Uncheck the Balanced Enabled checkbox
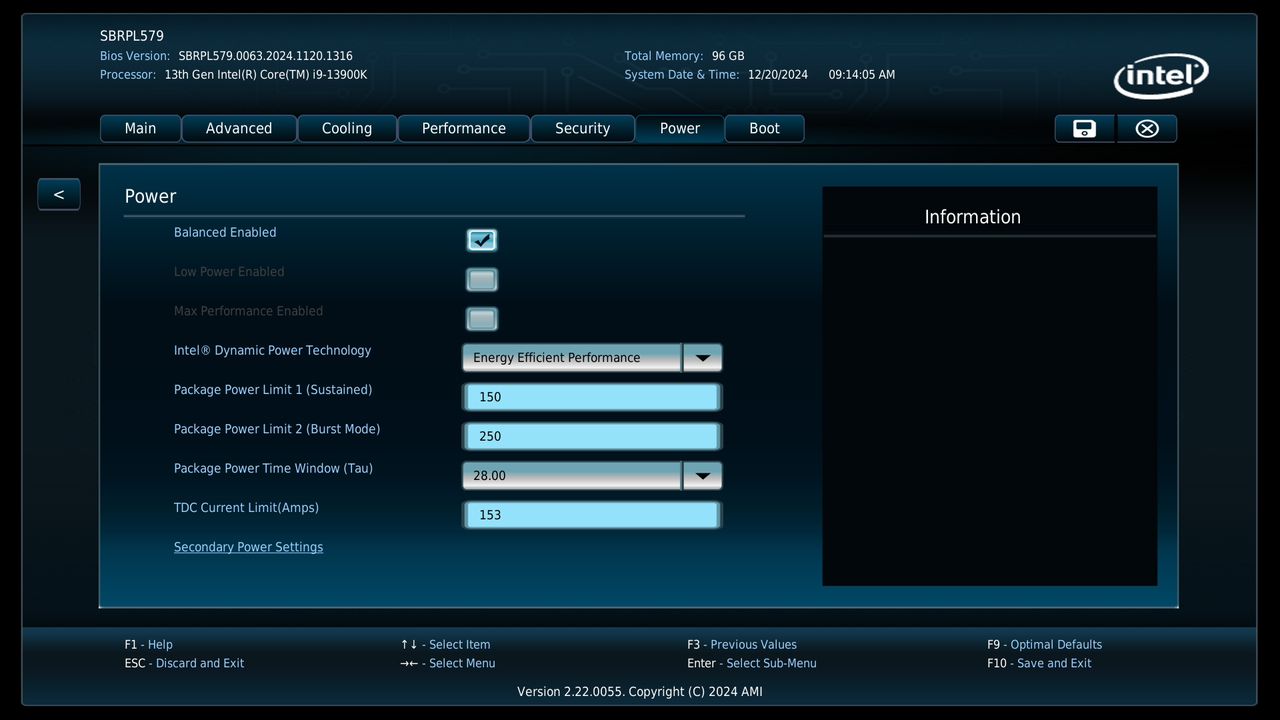 coord(482,240)
